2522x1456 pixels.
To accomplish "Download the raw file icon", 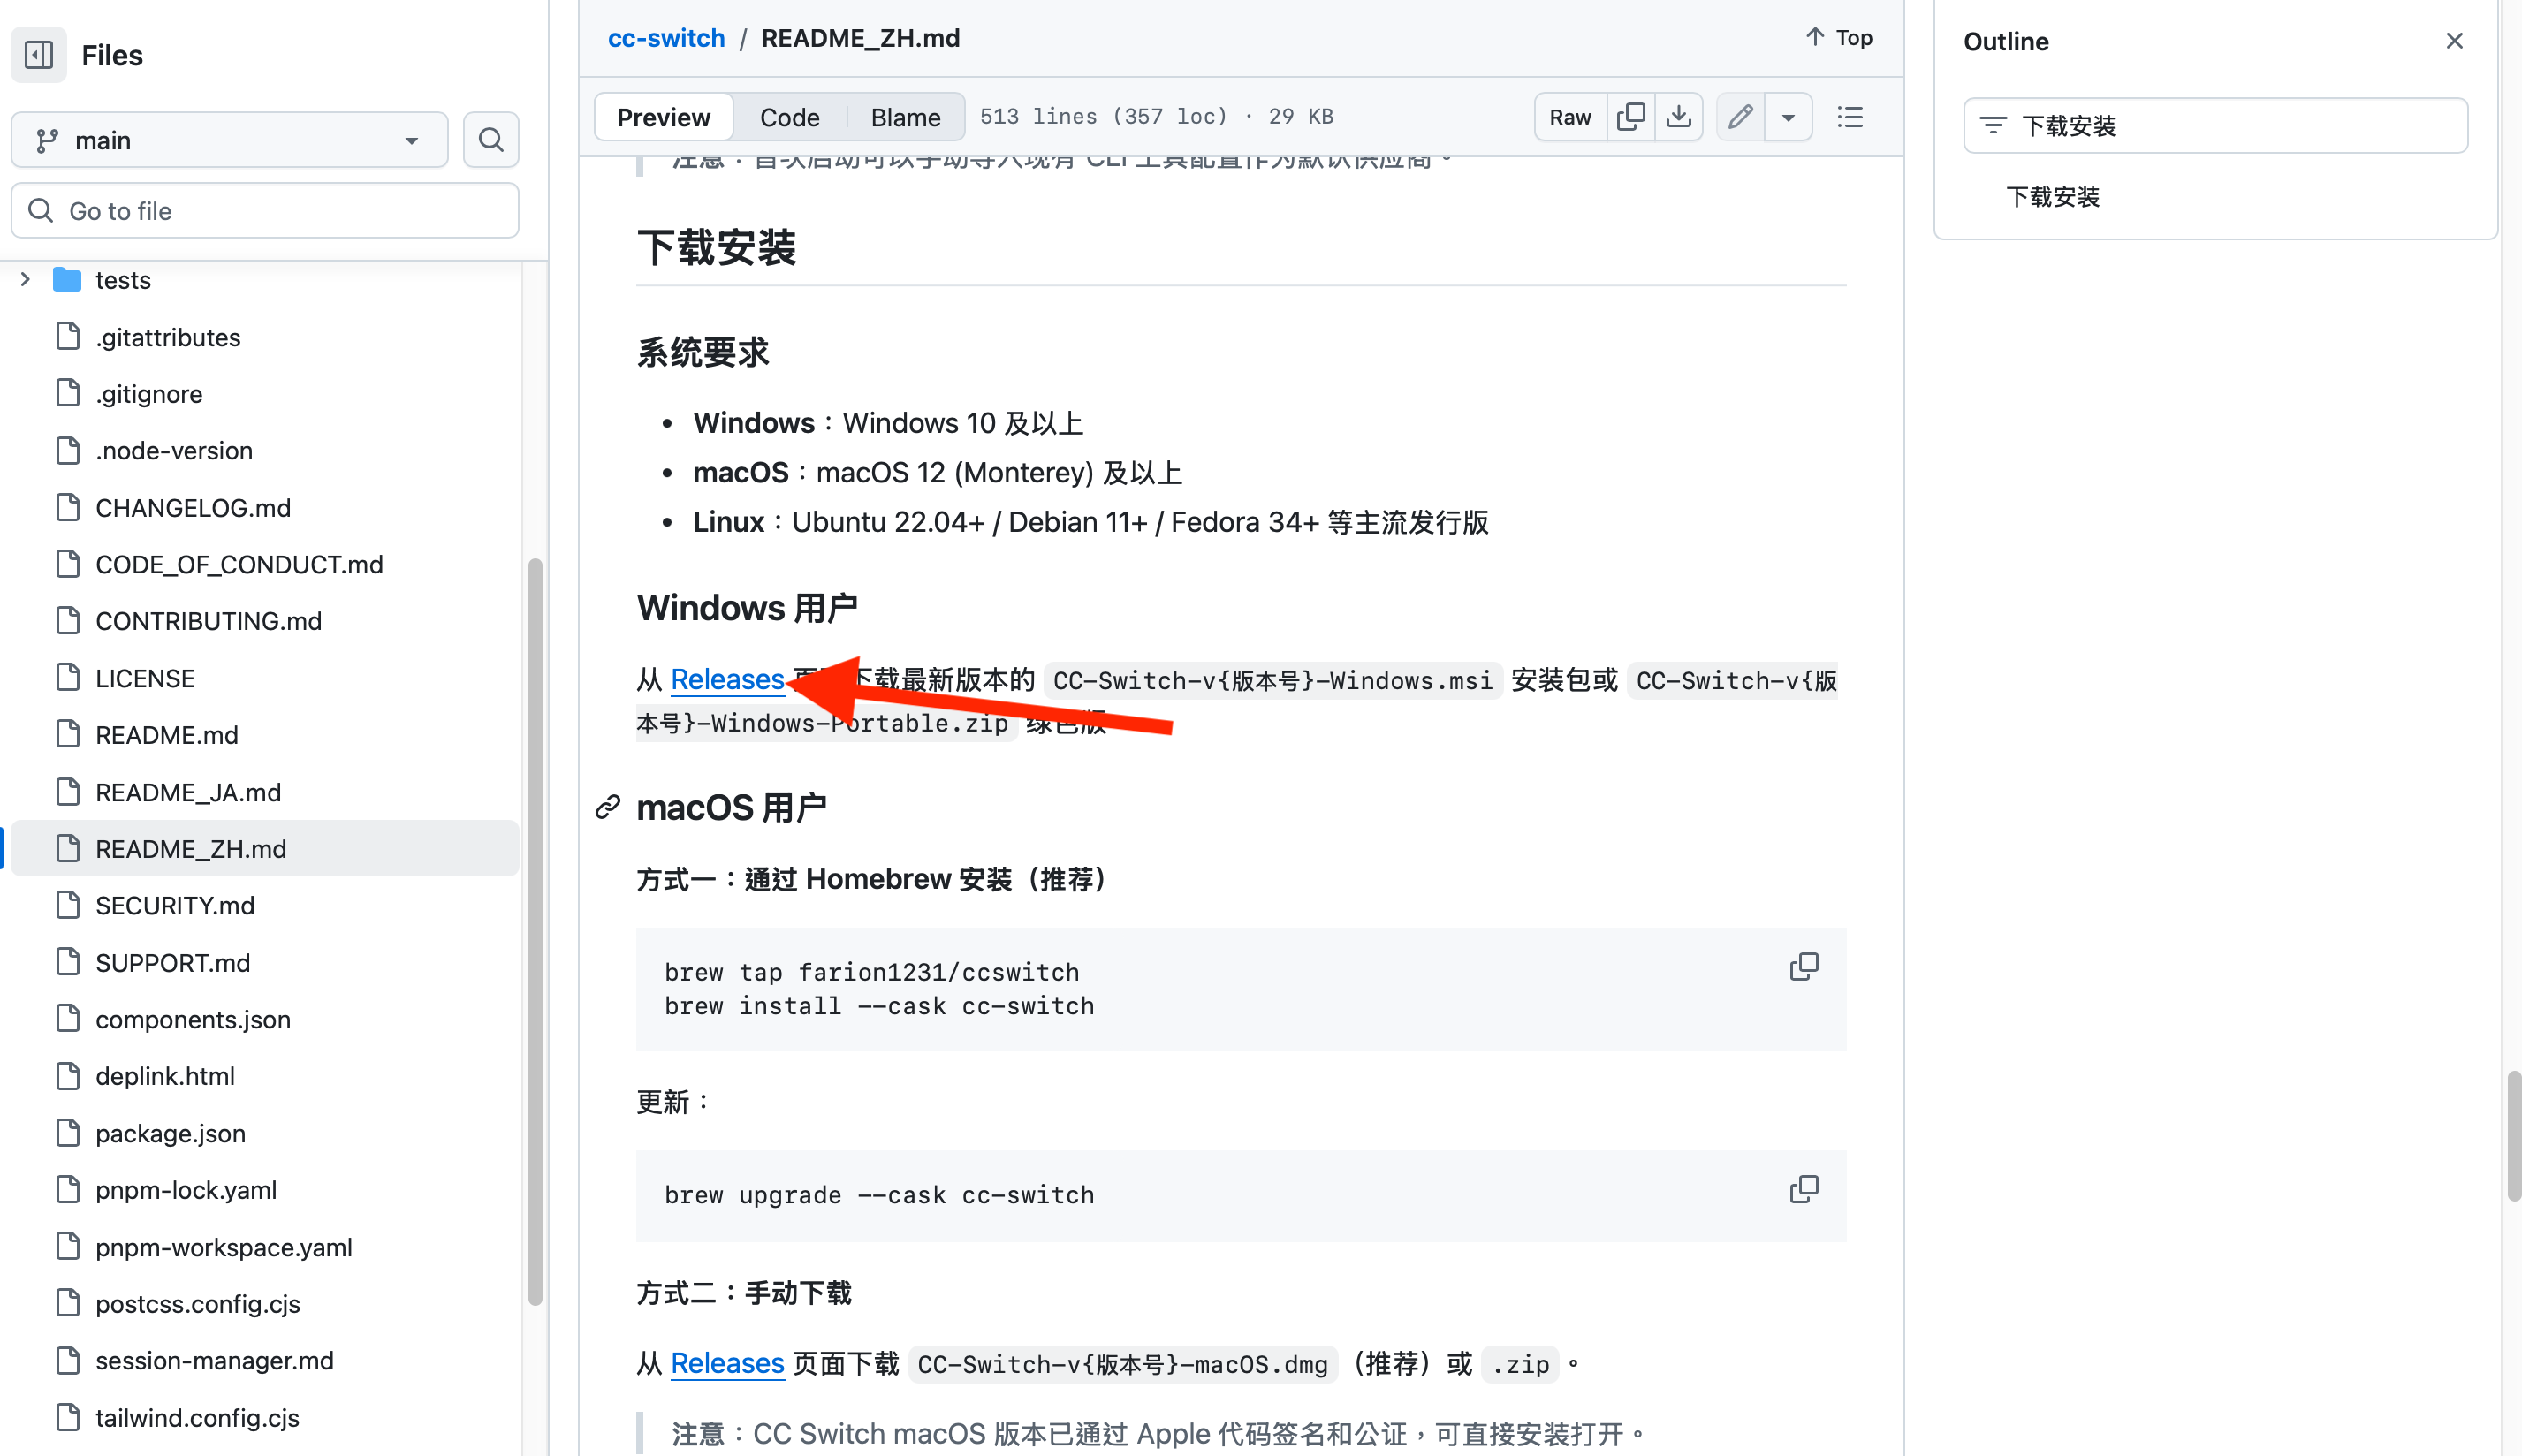I will tap(1679, 117).
